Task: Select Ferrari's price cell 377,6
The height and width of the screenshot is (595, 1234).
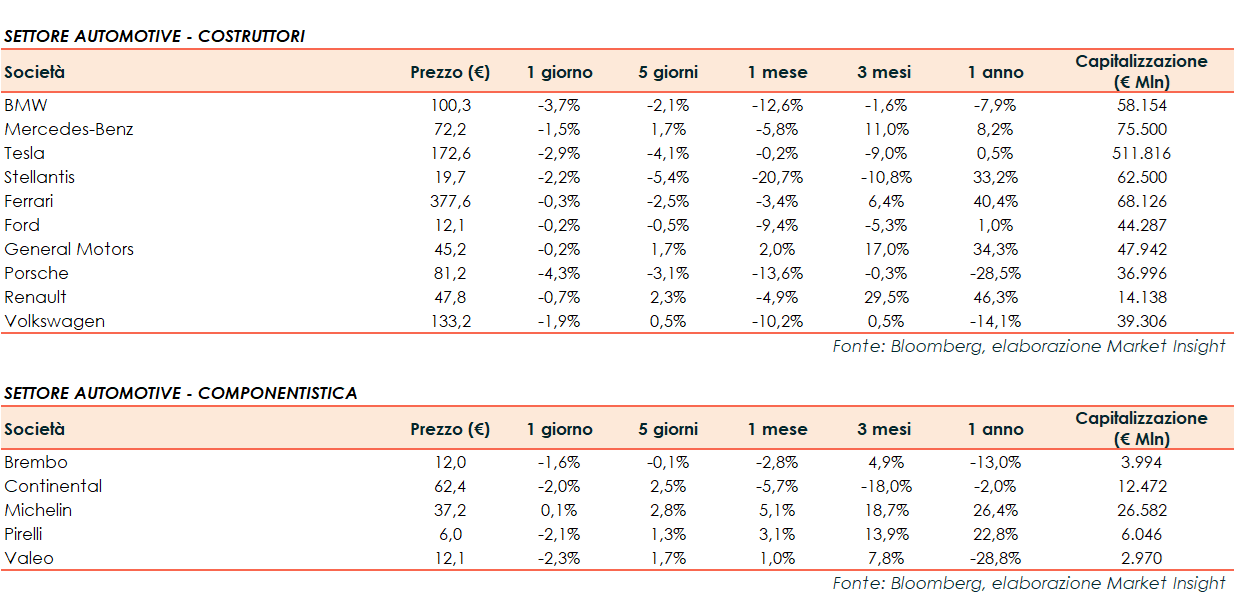Action: coord(449,201)
